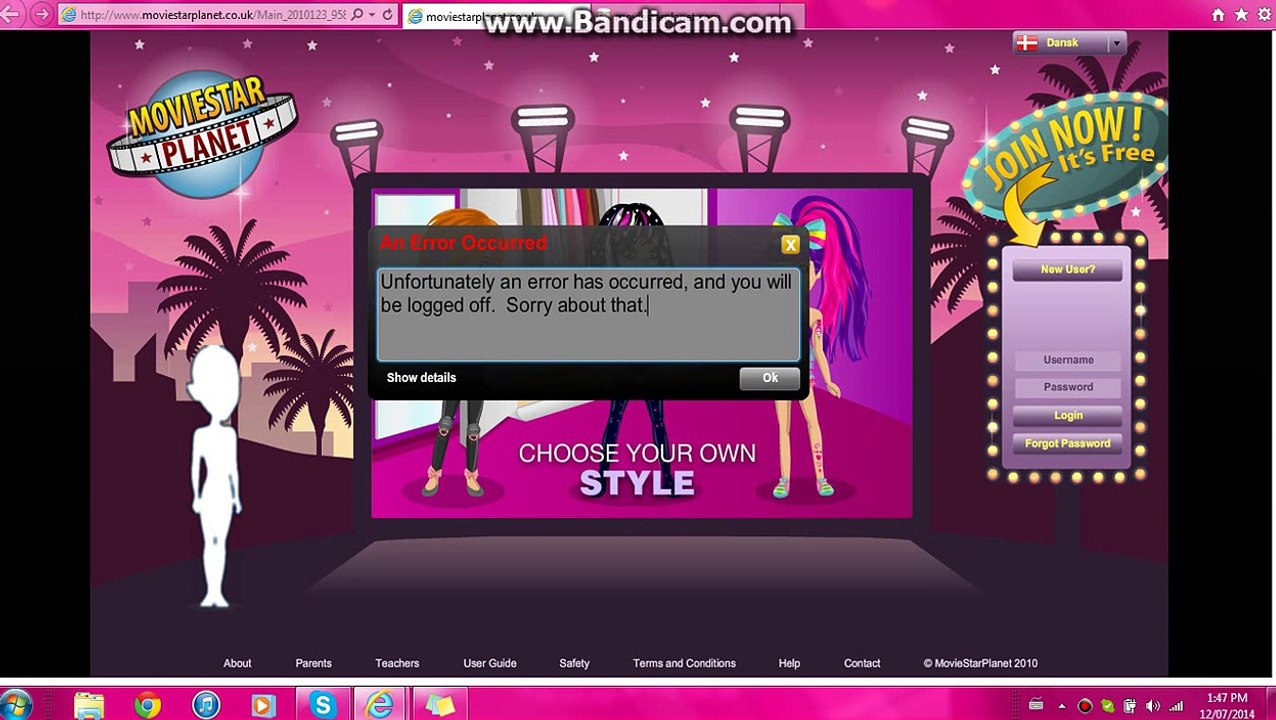Click the browser Favorites star icon
The height and width of the screenshot is (720, 1276).
(1241, 15)
